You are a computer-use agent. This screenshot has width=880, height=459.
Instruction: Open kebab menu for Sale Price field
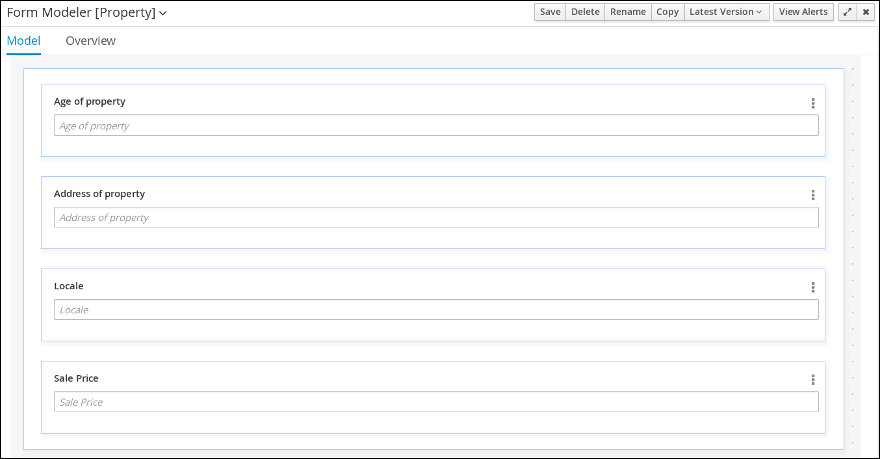pos(812,380)
